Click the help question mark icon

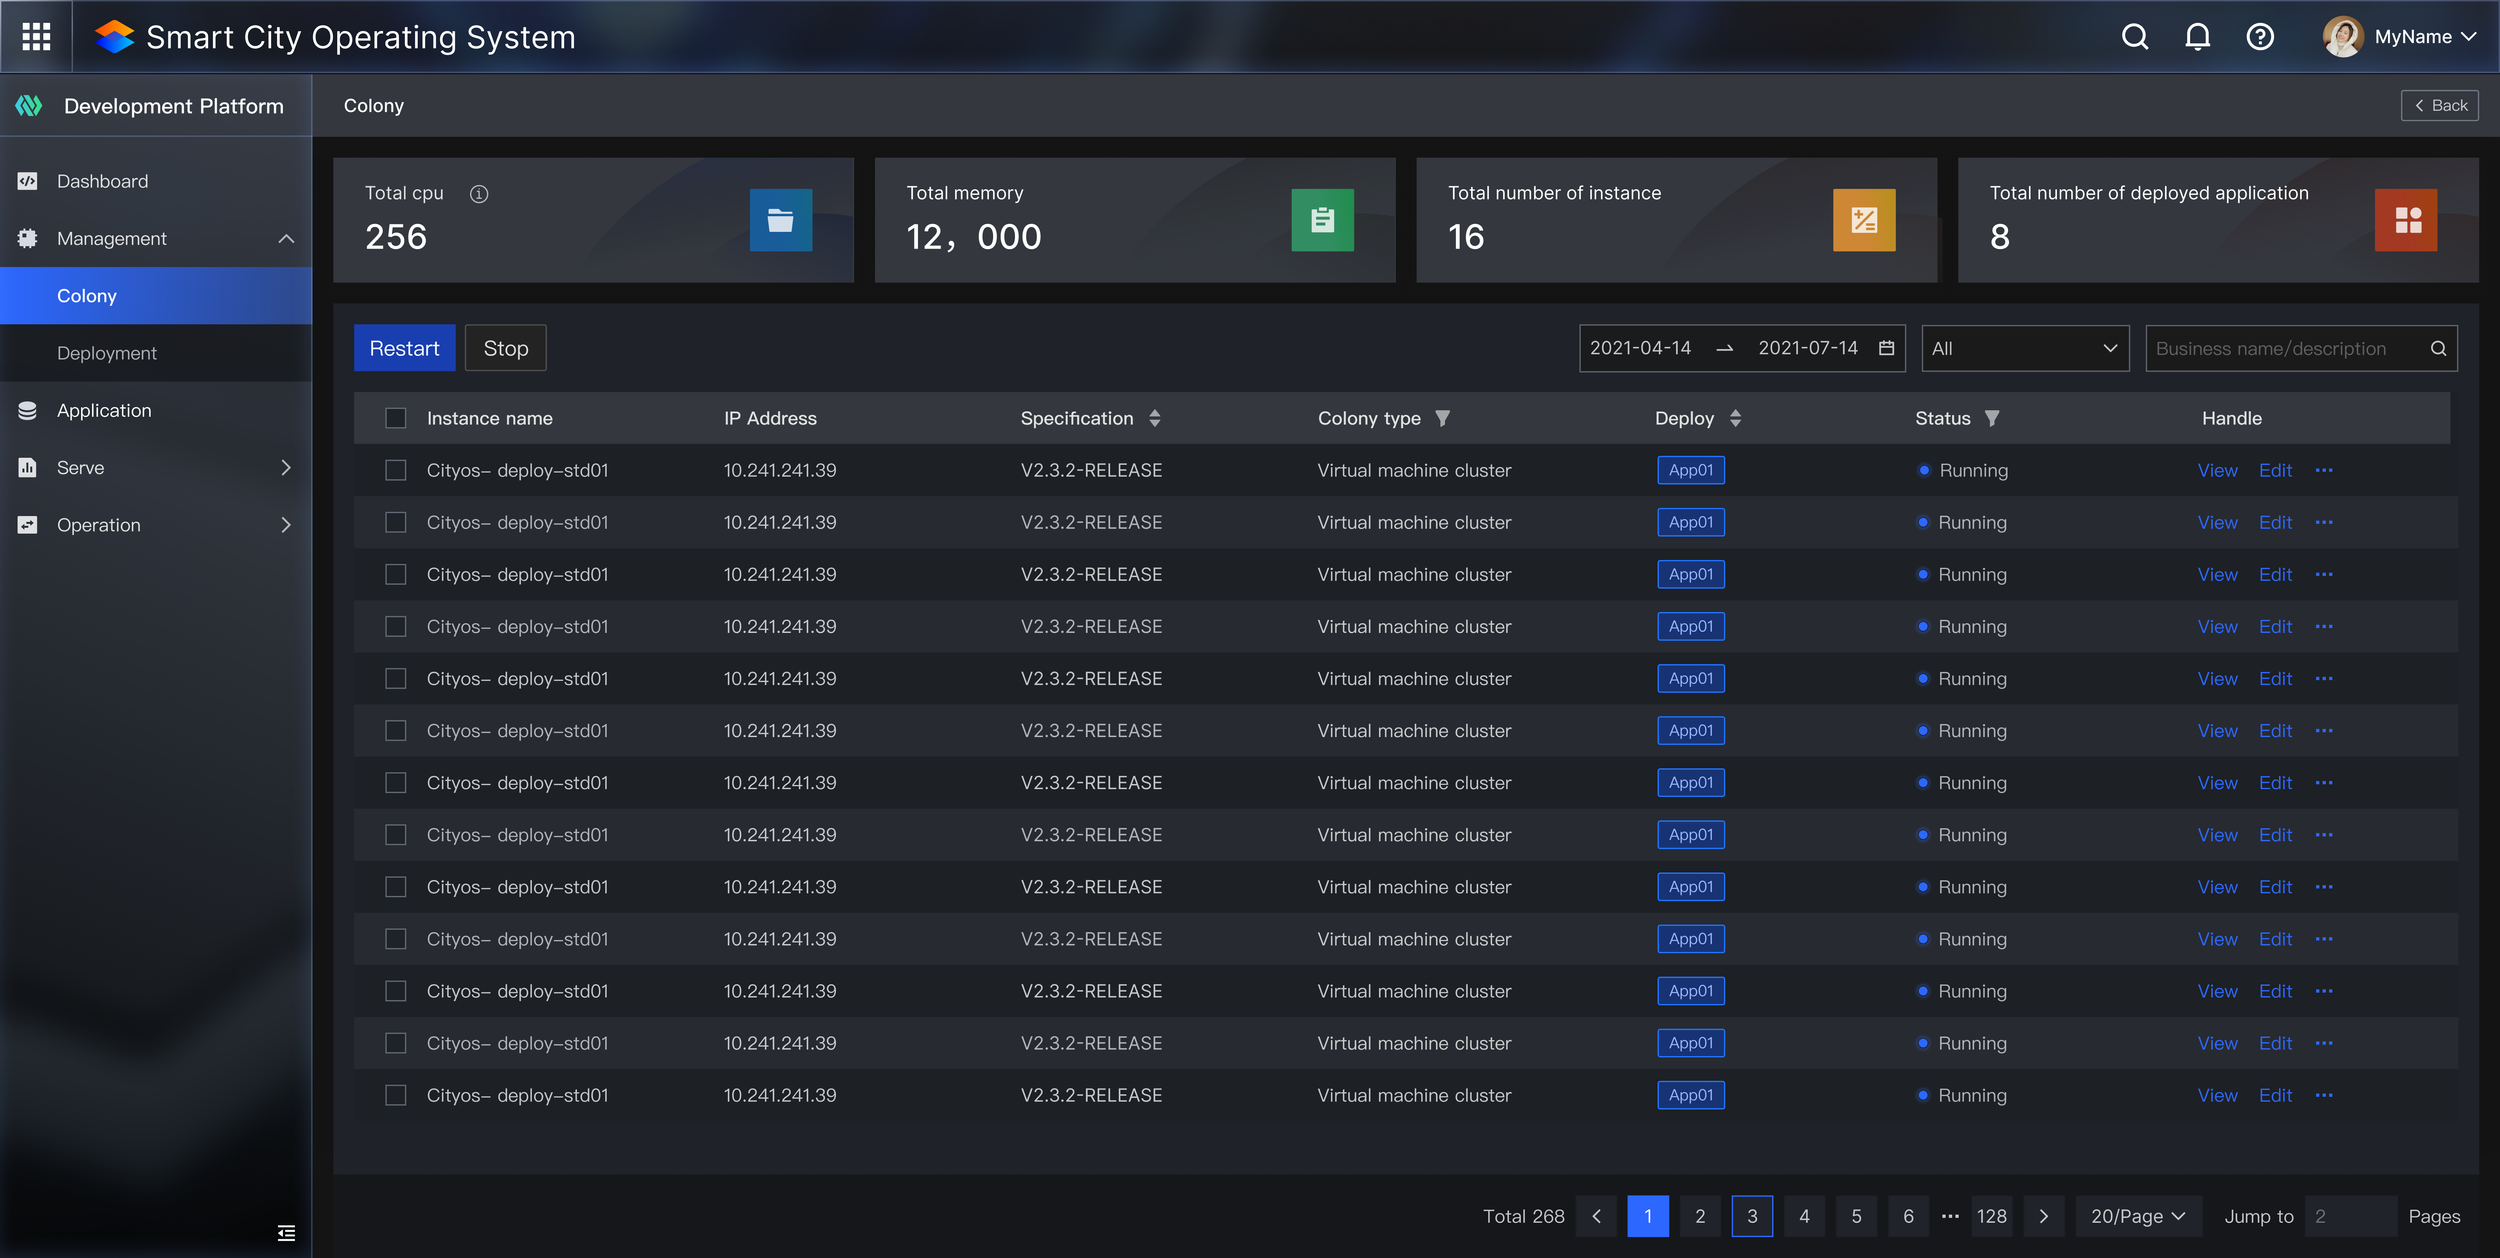(2259, 37)
